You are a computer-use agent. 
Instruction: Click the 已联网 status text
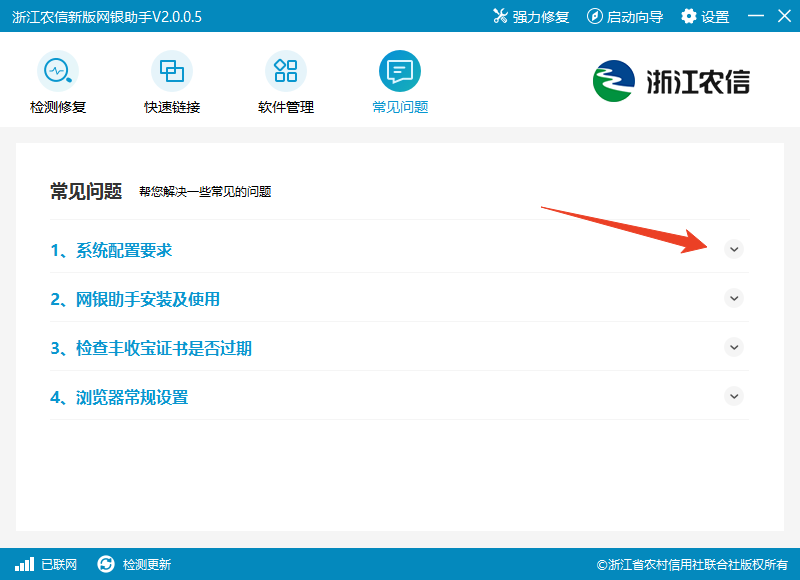[59, 564]
